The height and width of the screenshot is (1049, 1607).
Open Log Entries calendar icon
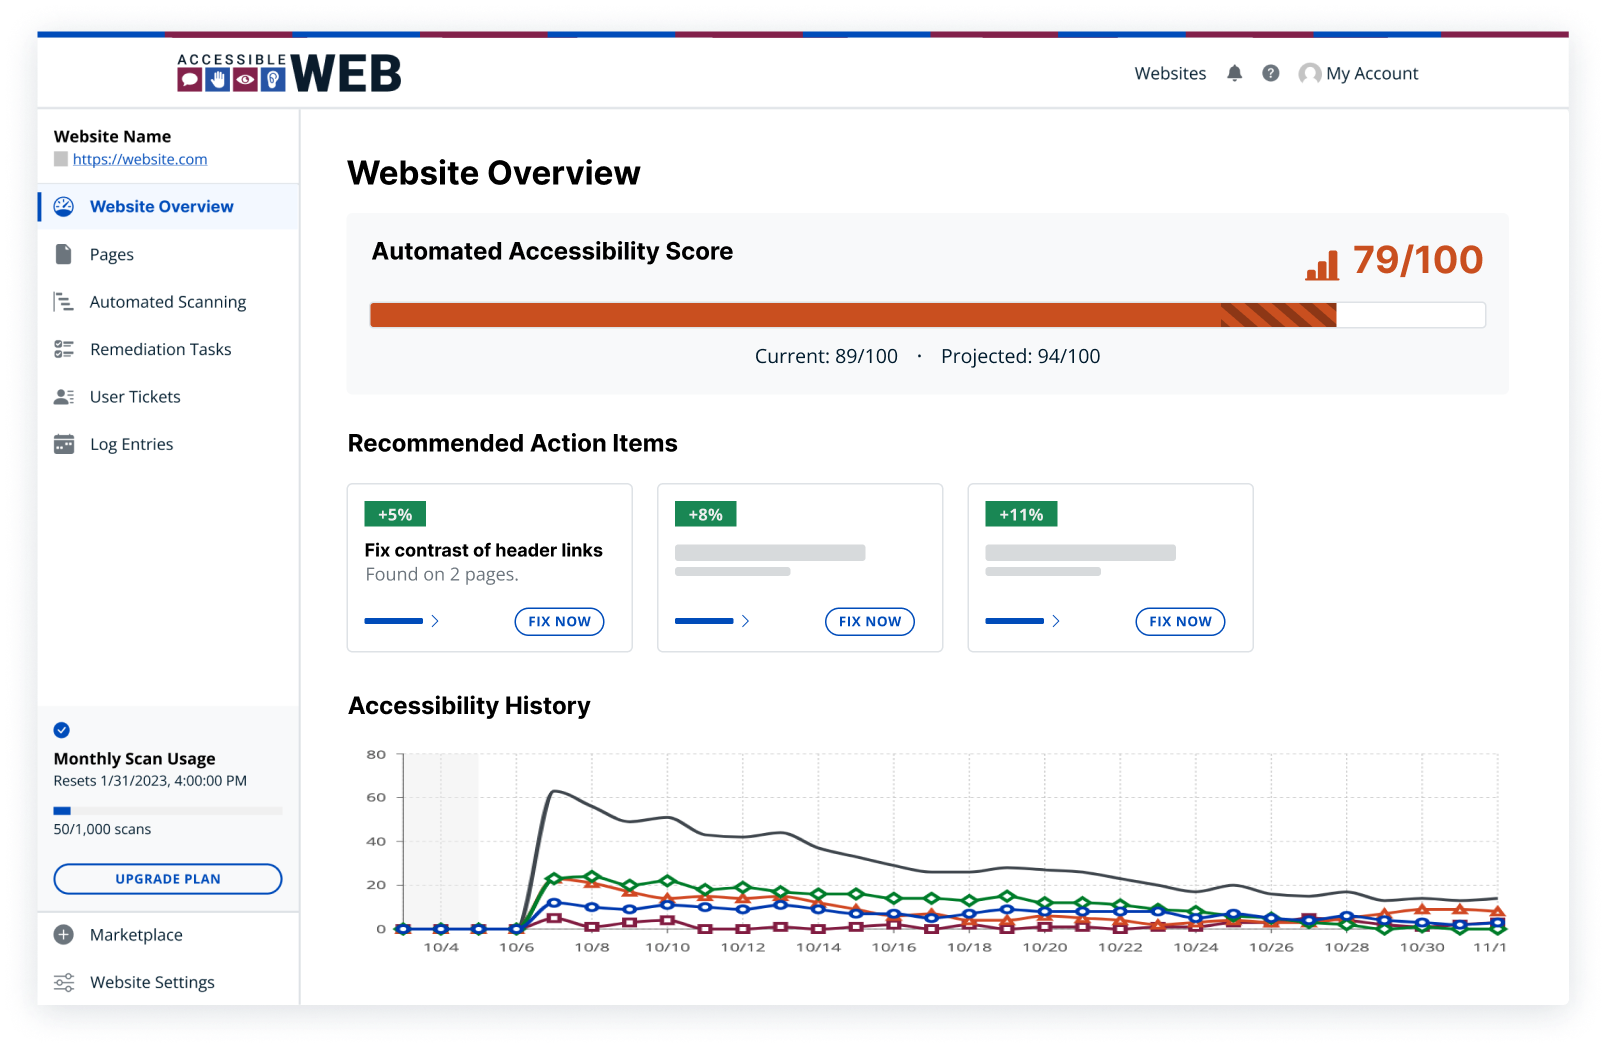tap(63, 443)
